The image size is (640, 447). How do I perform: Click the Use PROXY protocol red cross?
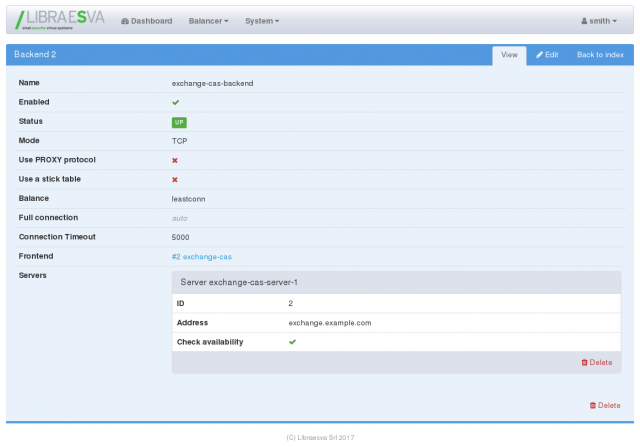pos(175,160)
